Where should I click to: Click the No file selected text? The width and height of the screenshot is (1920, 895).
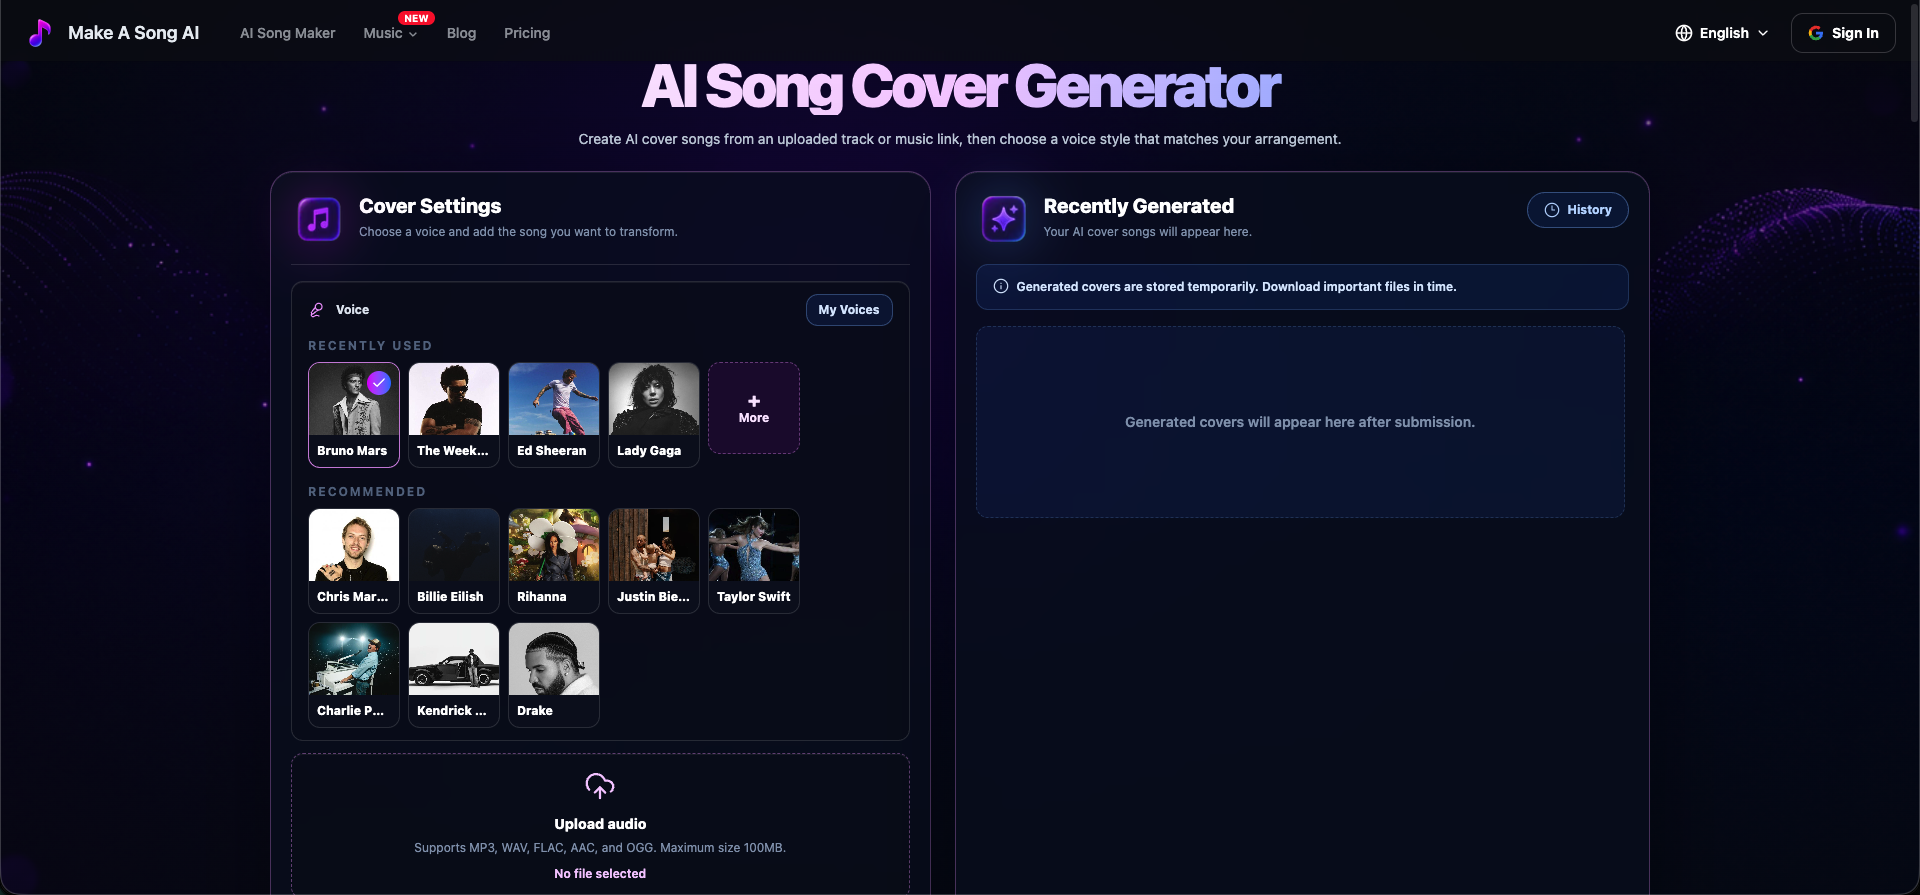coord(600,874)
